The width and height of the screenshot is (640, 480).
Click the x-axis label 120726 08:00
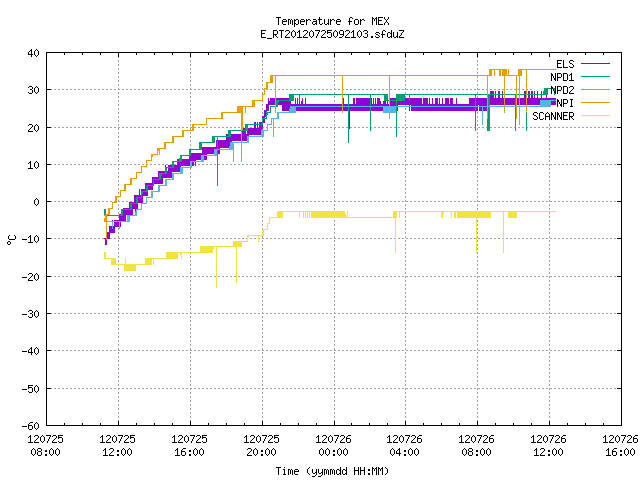[476, 445]
